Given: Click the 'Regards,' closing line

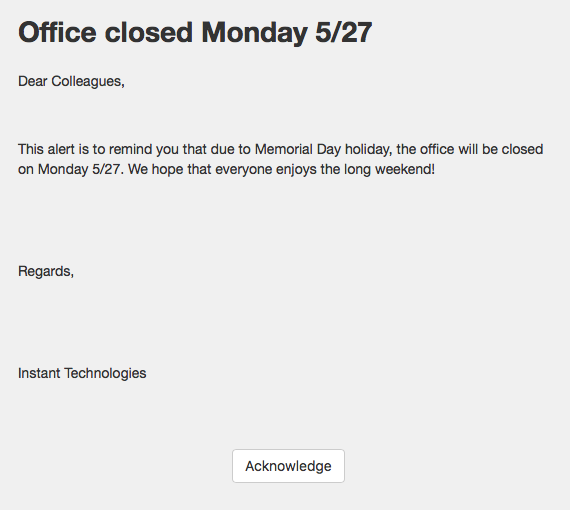Looking at the screenshot, I should pyautogui.click(x=46, y=272).
